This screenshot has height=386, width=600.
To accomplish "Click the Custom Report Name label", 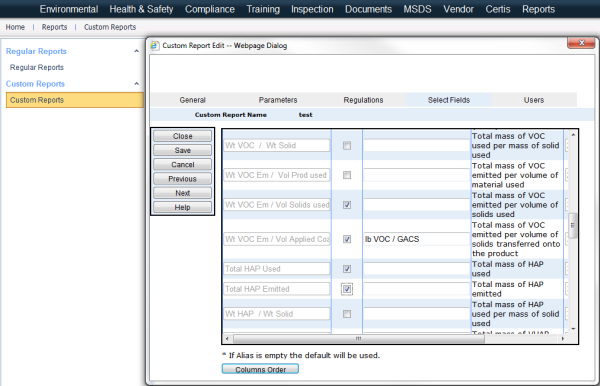I will pos(231,115).
